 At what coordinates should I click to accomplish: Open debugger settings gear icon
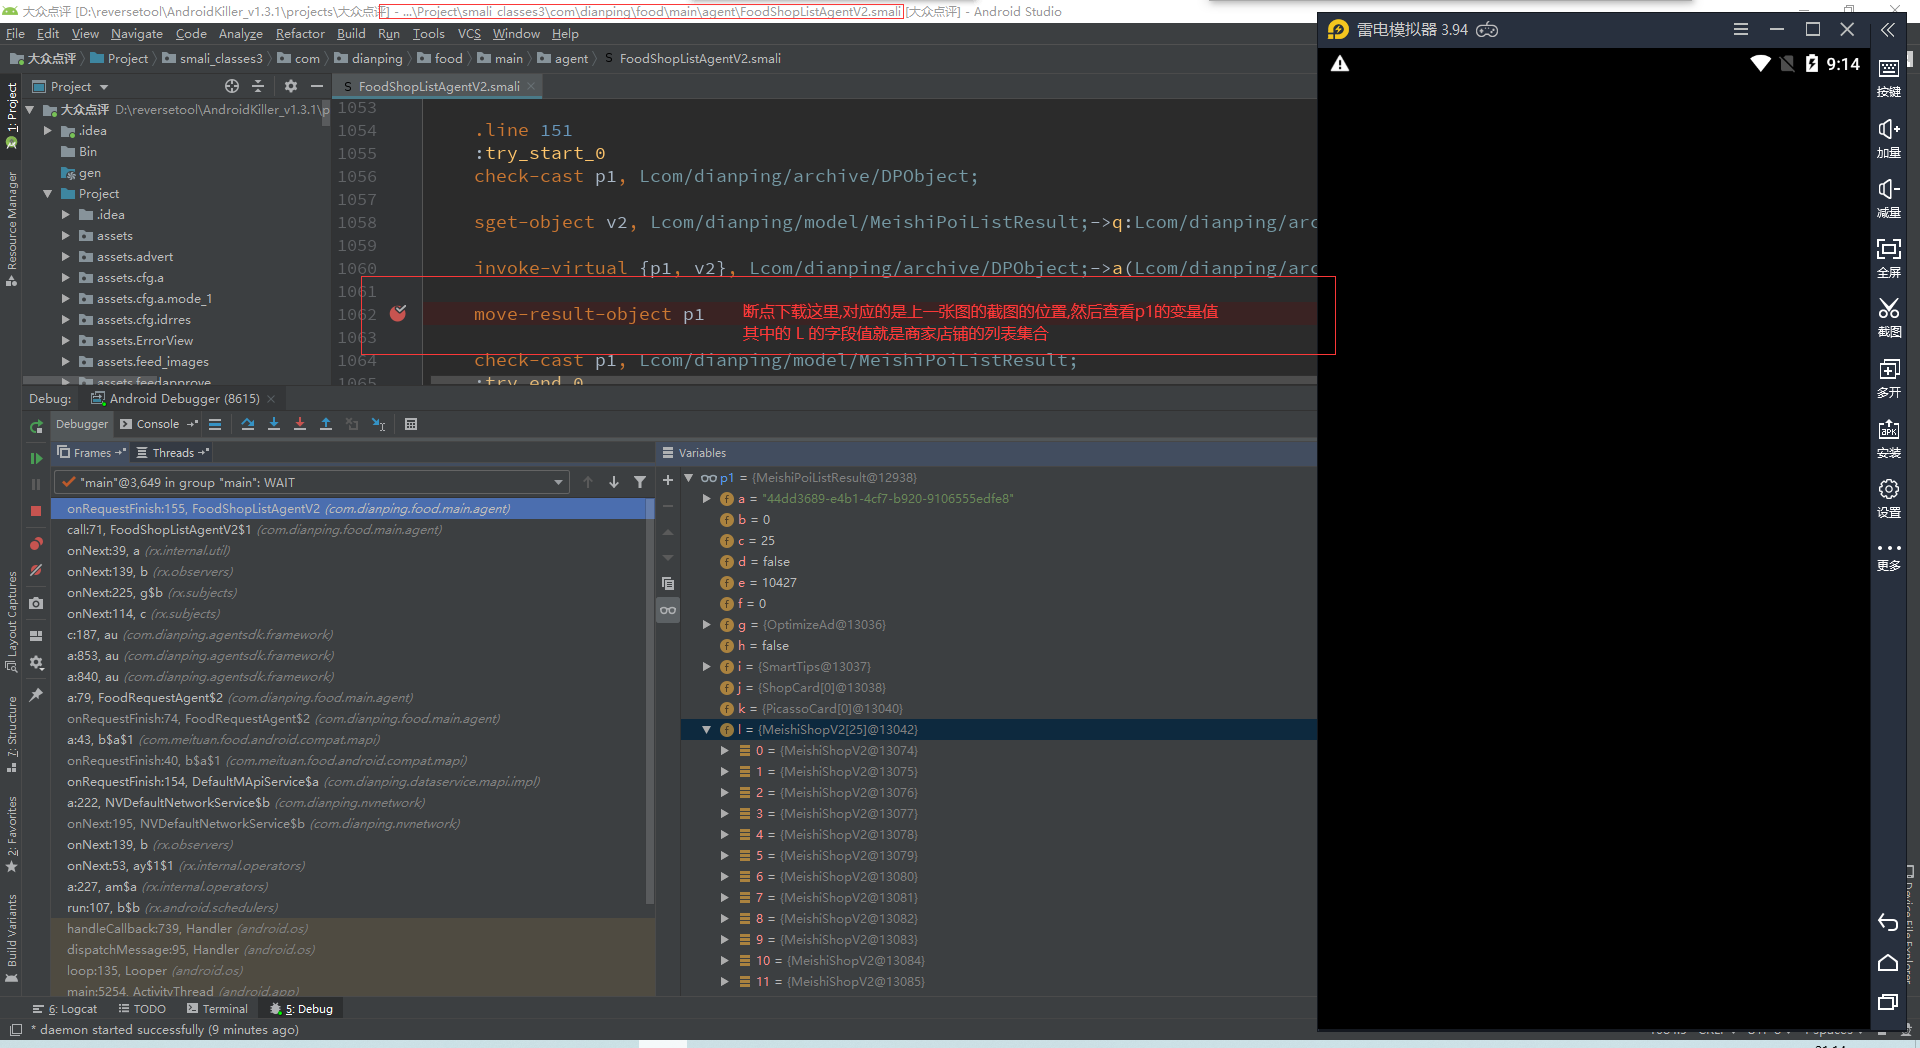tap(36, 662)
